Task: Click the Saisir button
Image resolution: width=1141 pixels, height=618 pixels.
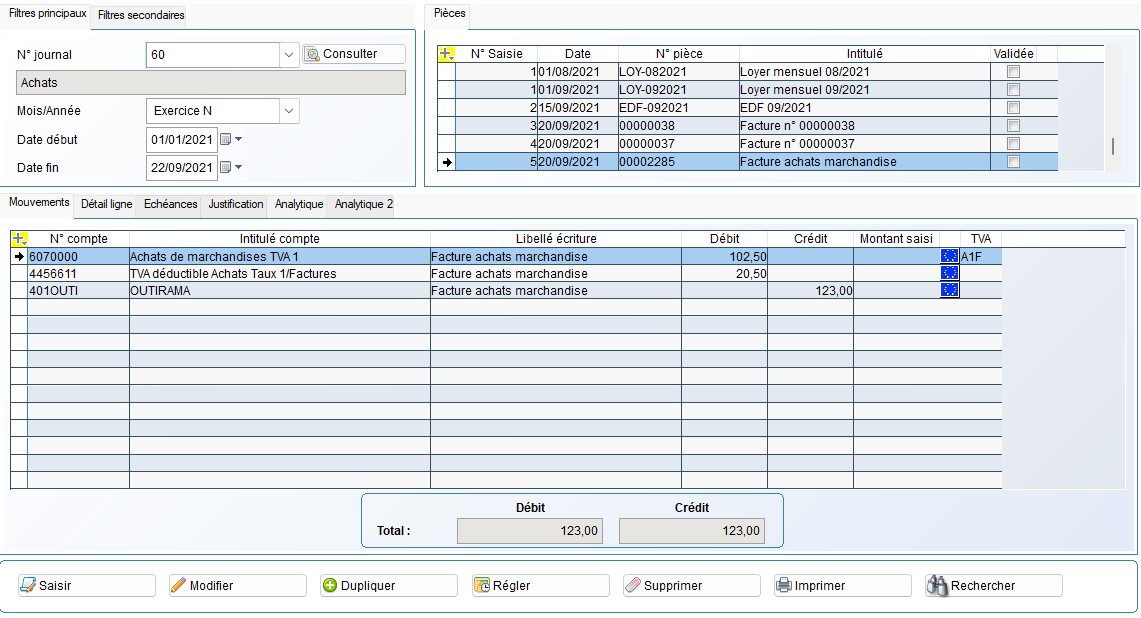Action: pyautogui.click(x=87, y=585)
